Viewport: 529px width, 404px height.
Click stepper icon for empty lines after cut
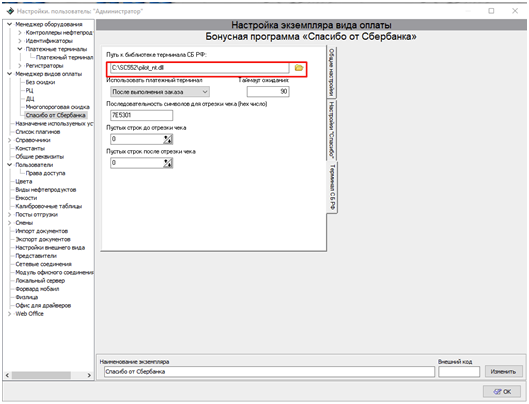168,163
